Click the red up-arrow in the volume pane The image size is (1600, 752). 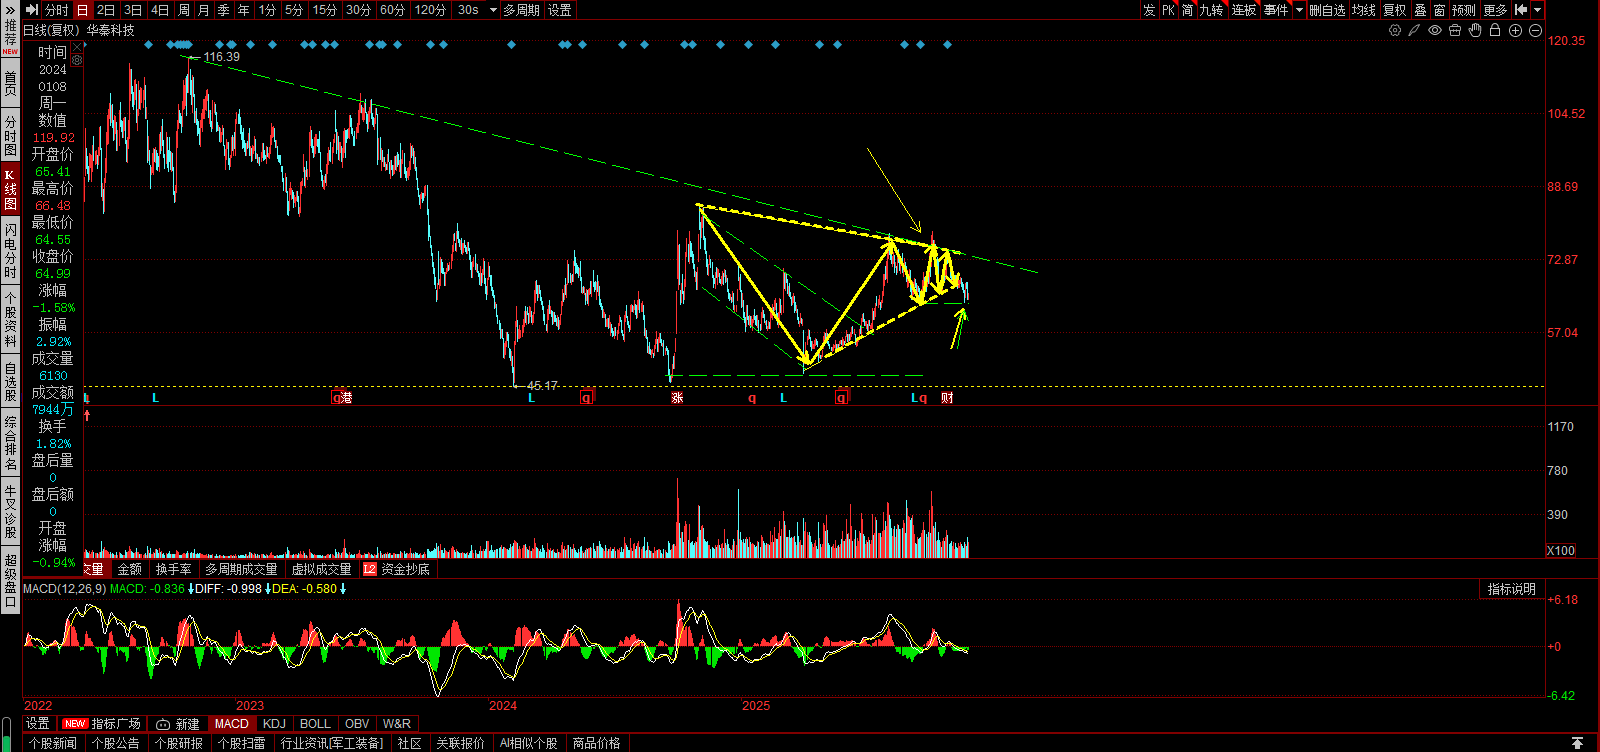pyautogui.click(x=87, y=415)
